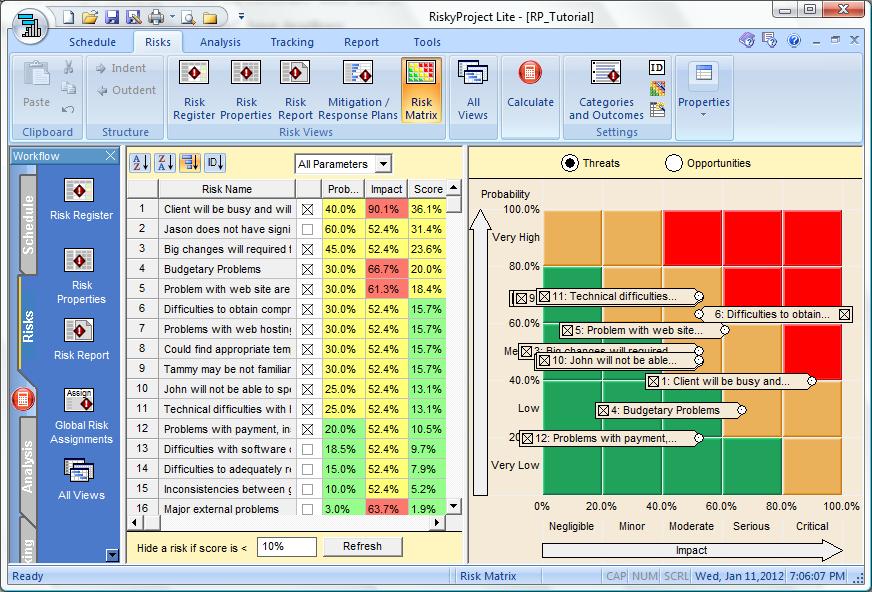Run Calculate from the ribbon
872x592 pixels.
(x=530, y=83)
